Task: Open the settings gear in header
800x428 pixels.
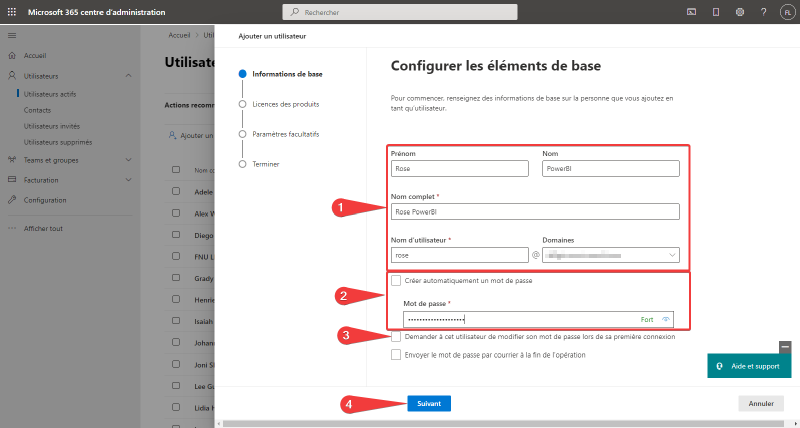Action: point(740,12)
